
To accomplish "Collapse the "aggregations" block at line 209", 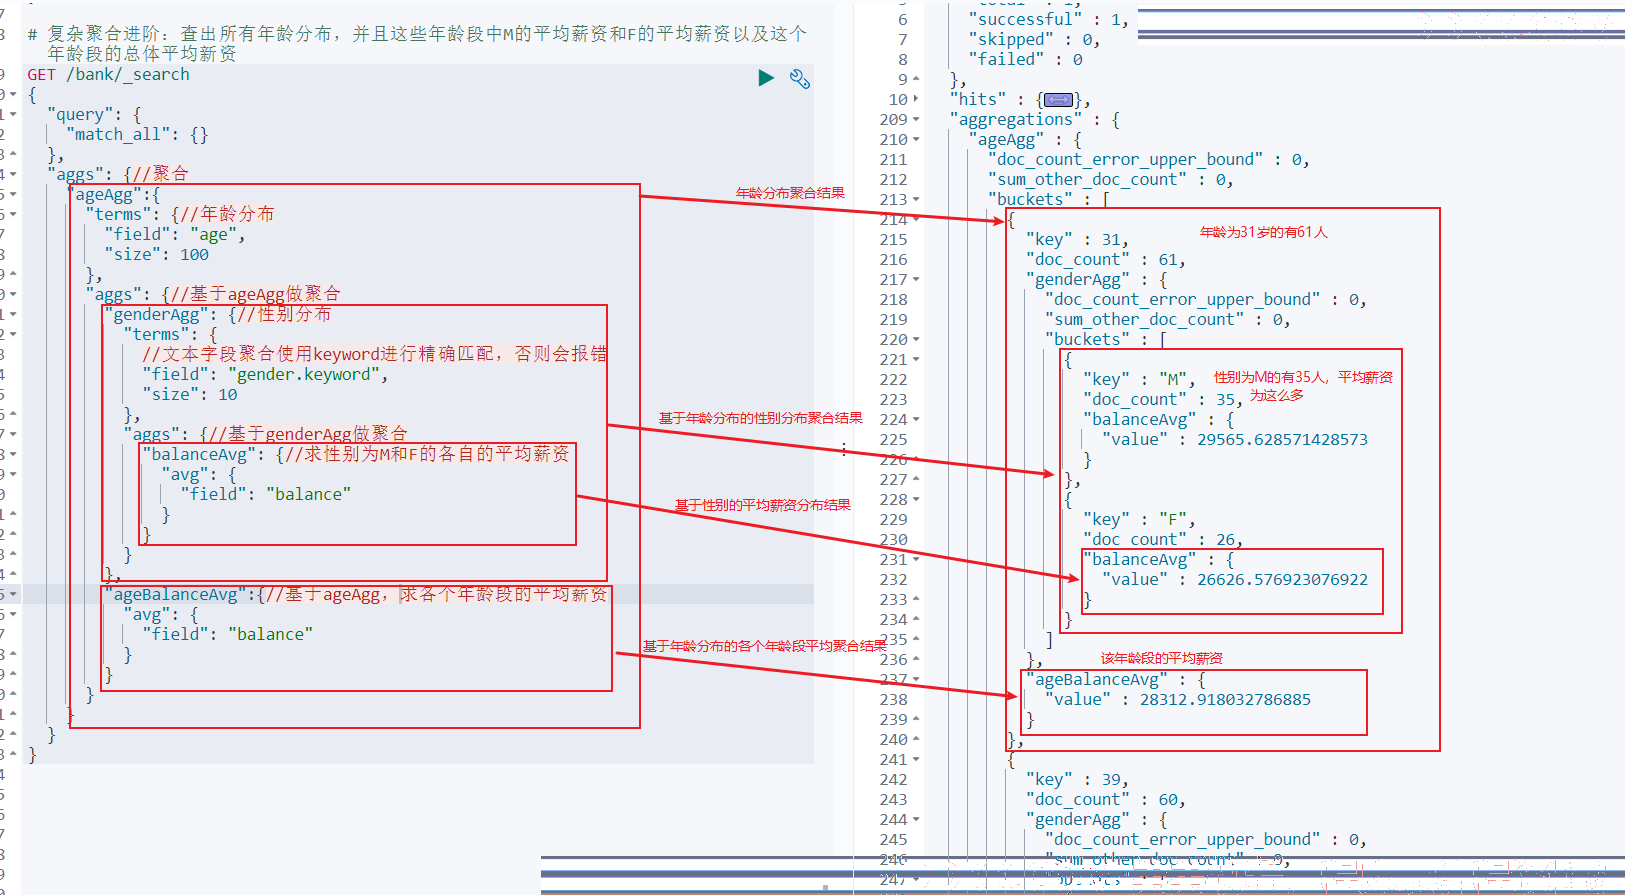I will click(x=917, y=119).
